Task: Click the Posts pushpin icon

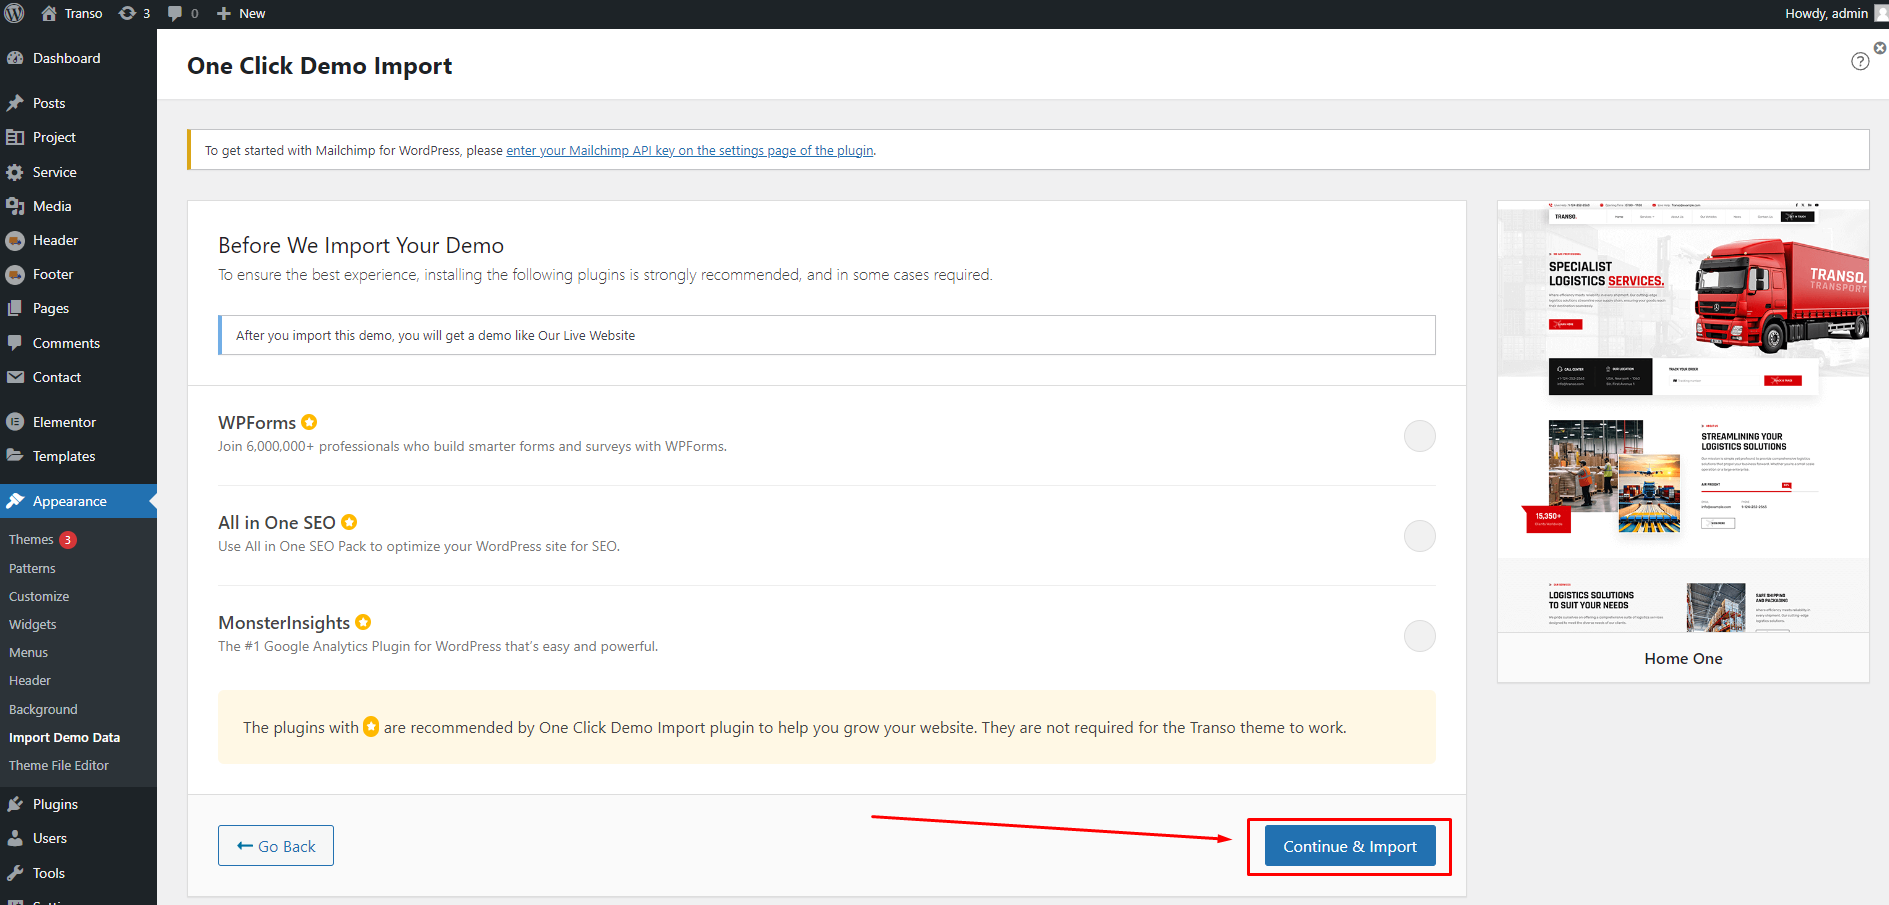Action: coord(15,103)
